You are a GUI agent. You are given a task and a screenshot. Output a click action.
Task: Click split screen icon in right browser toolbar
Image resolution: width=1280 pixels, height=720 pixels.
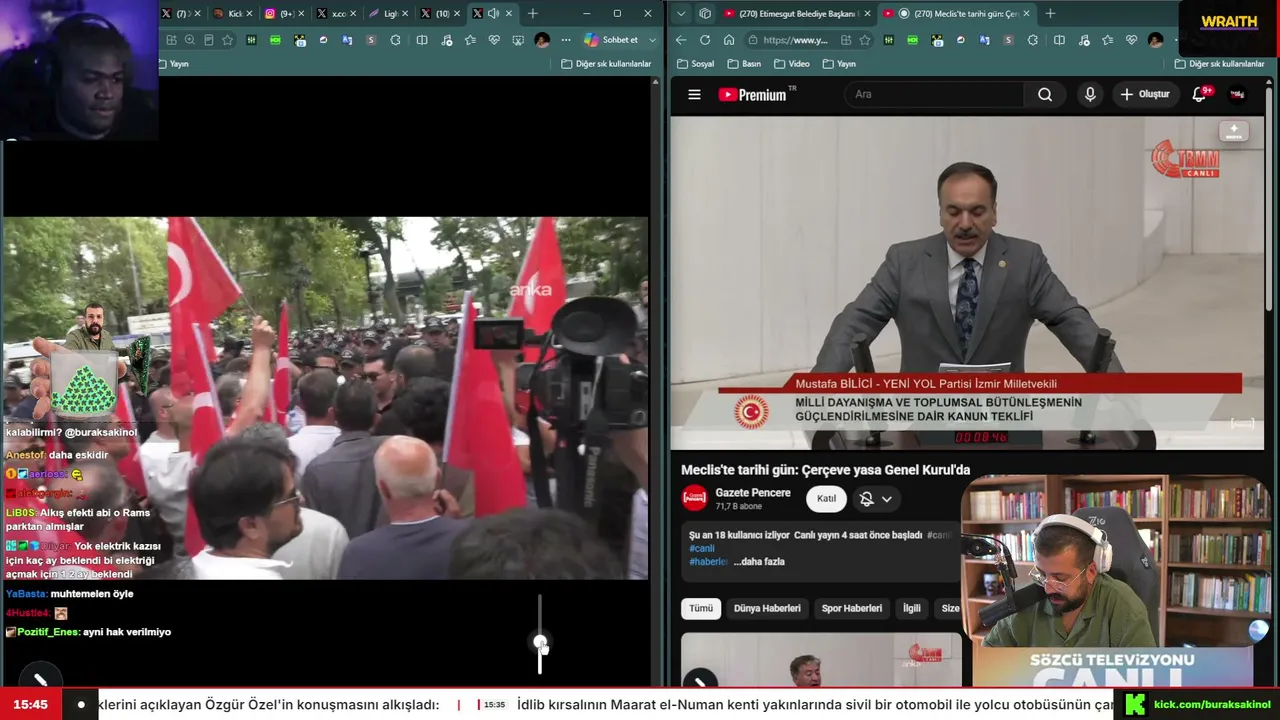click(x=1059, y=40)
